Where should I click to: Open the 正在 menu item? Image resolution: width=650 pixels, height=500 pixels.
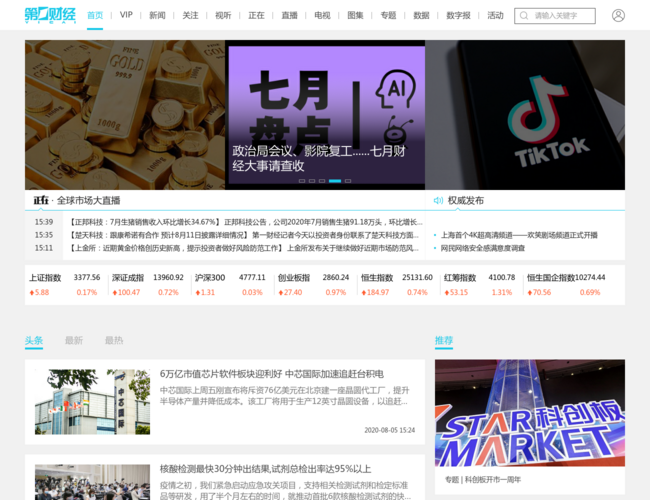pyautogui.click(x=256, y=15)
